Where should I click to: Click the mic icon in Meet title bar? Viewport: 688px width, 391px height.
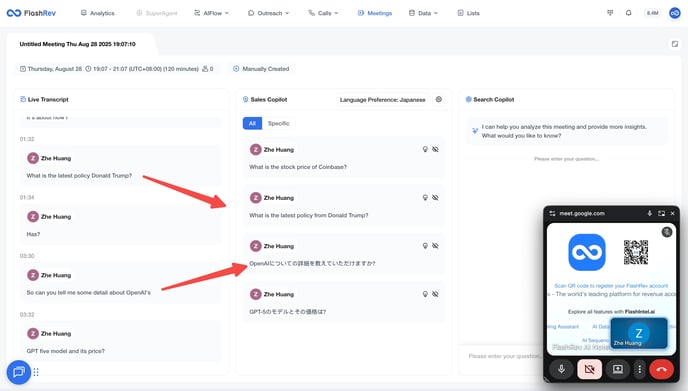649,213
